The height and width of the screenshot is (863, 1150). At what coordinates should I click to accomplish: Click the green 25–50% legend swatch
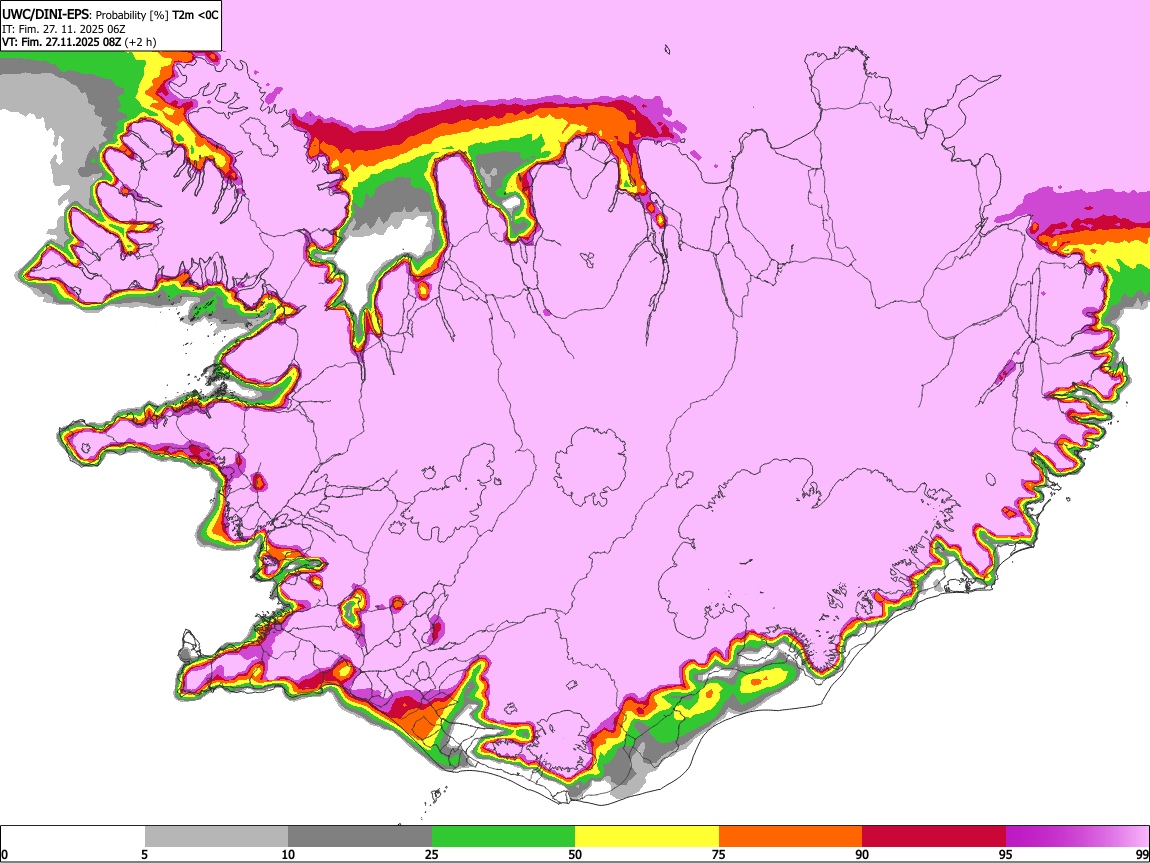503,837
